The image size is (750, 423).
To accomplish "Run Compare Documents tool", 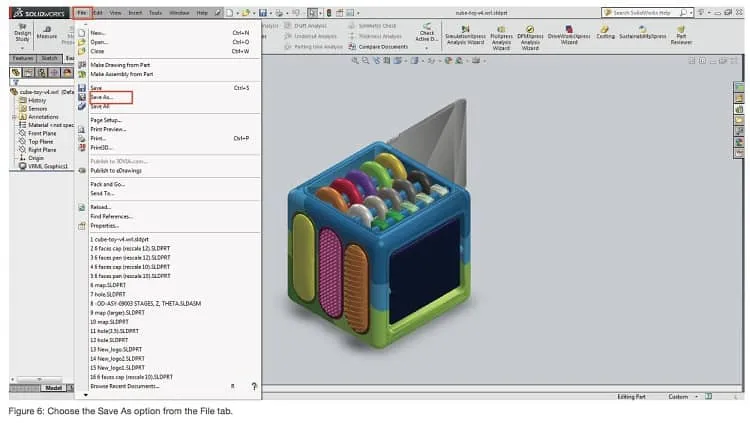I will tap(378, 47).
